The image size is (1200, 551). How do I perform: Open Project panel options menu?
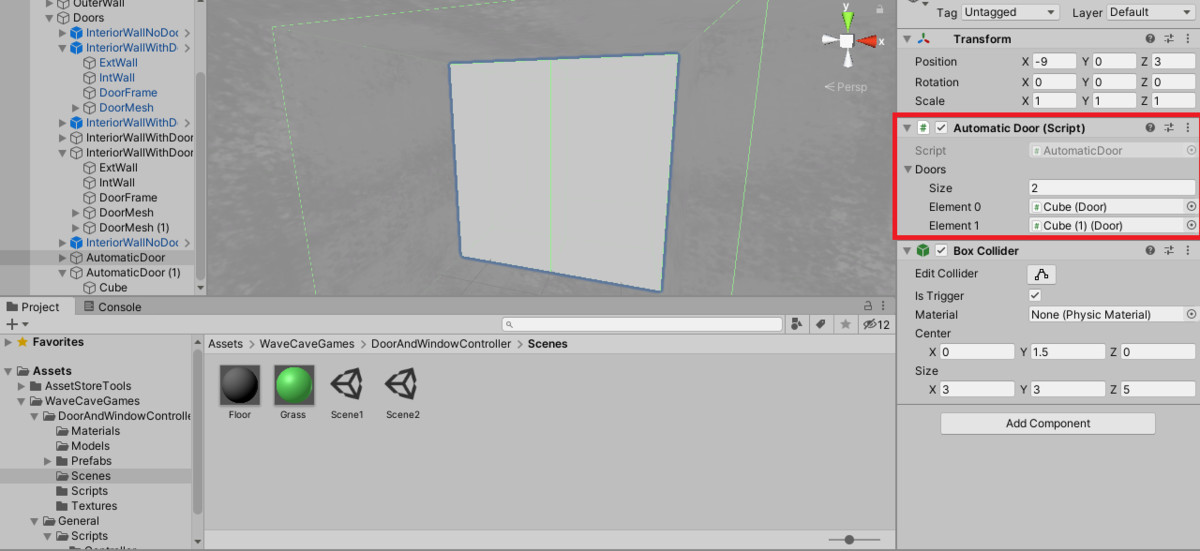pyautogui.click(x=884, y=306)
